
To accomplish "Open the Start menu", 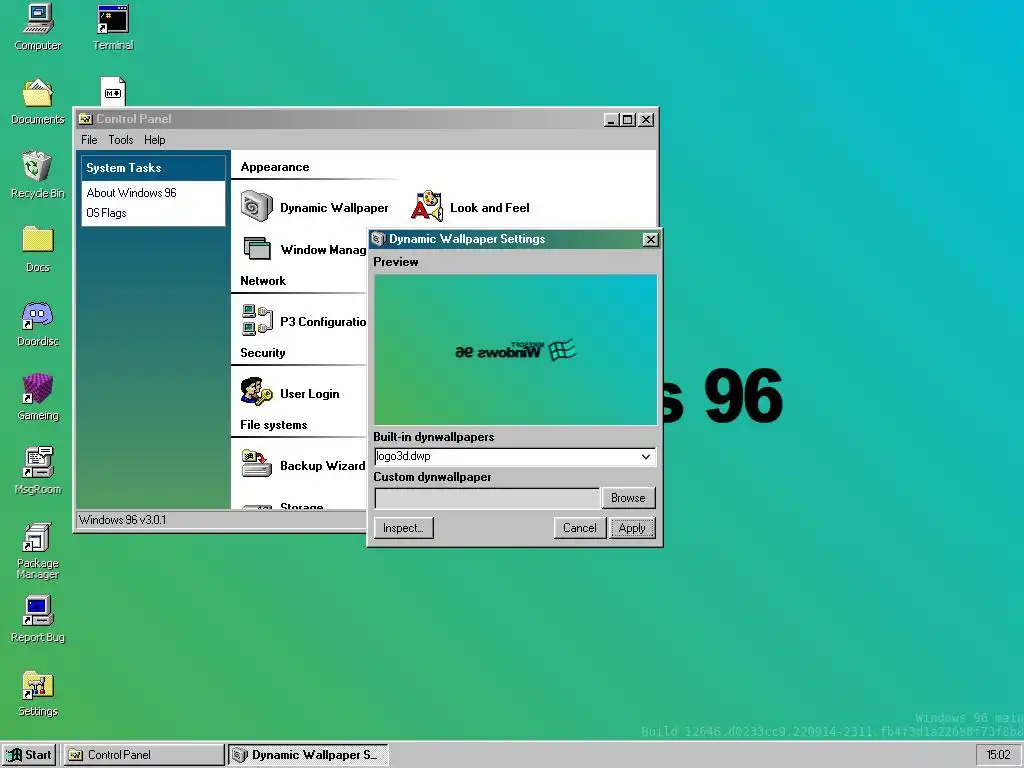I will [x=29, y=755].
